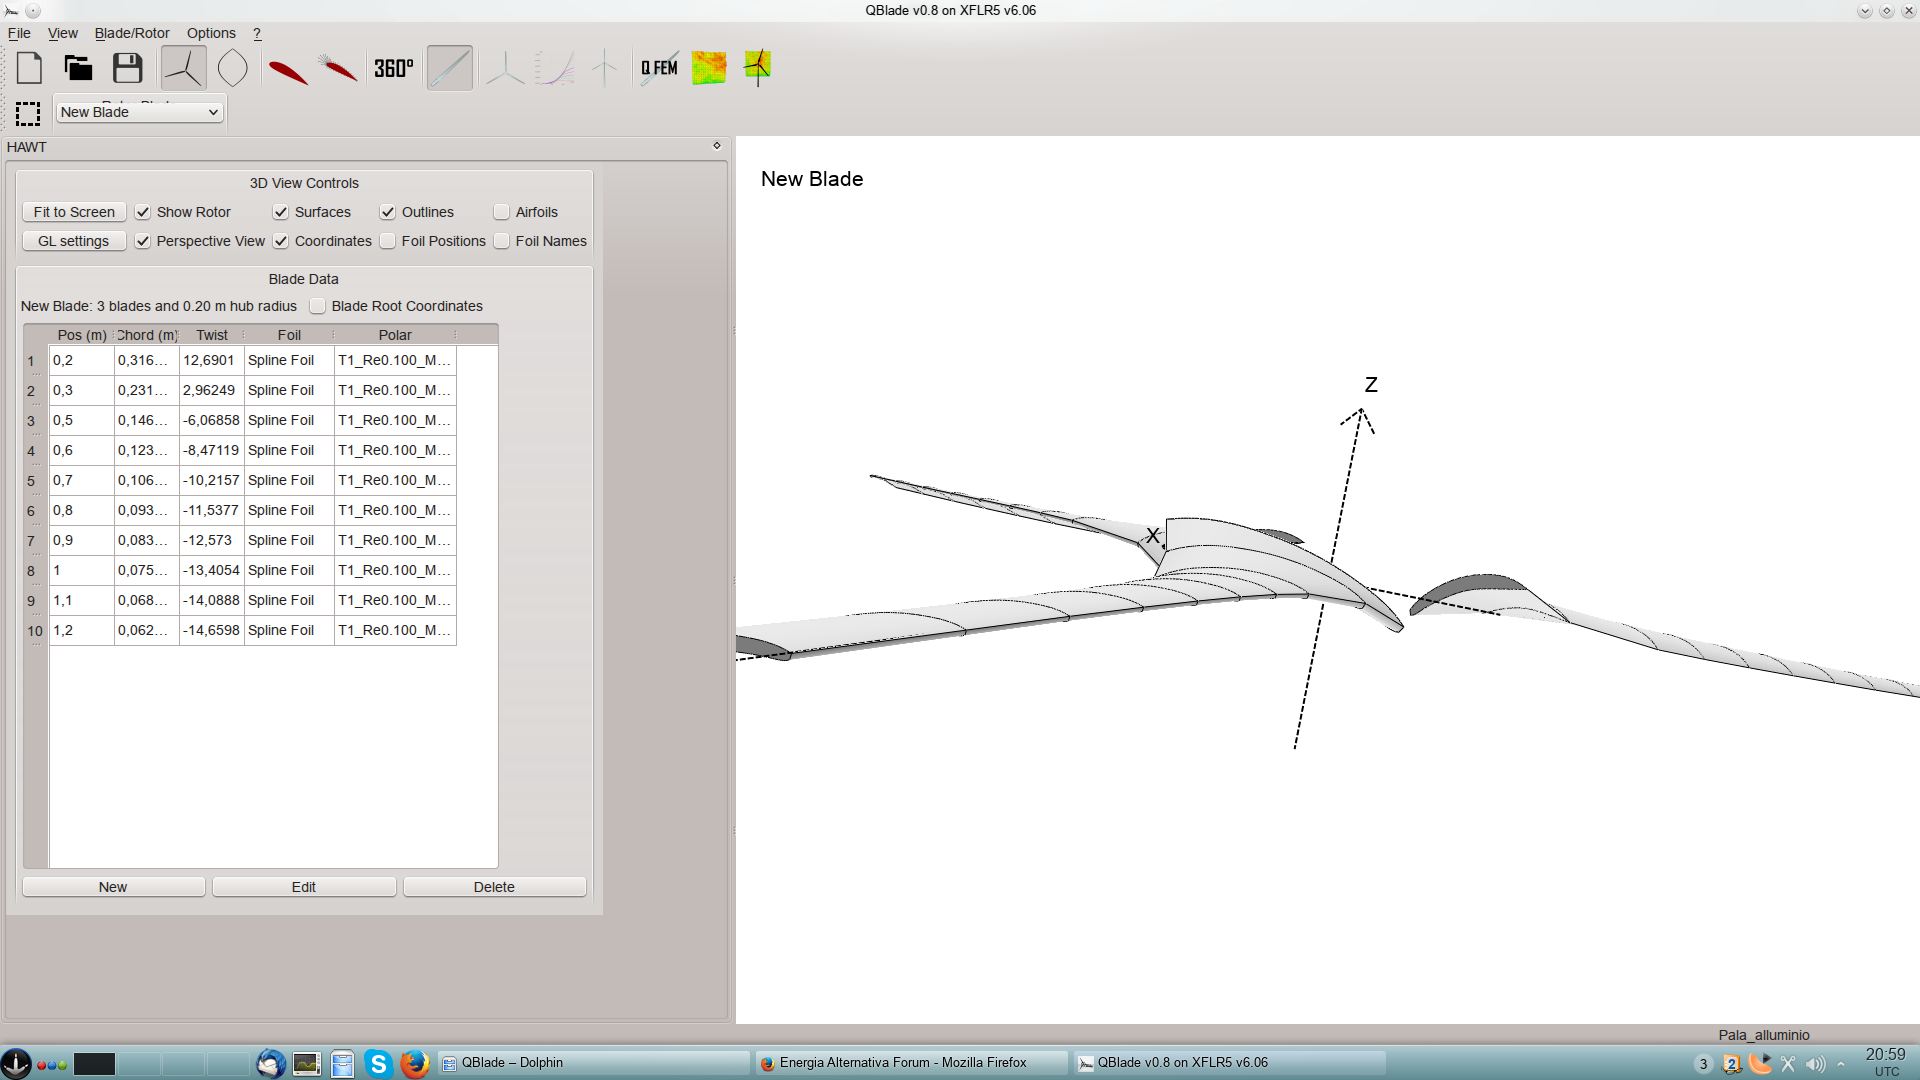Screen dimensions: 1920x1080
Task: Open the Options menu
Action: click(211, 33)
